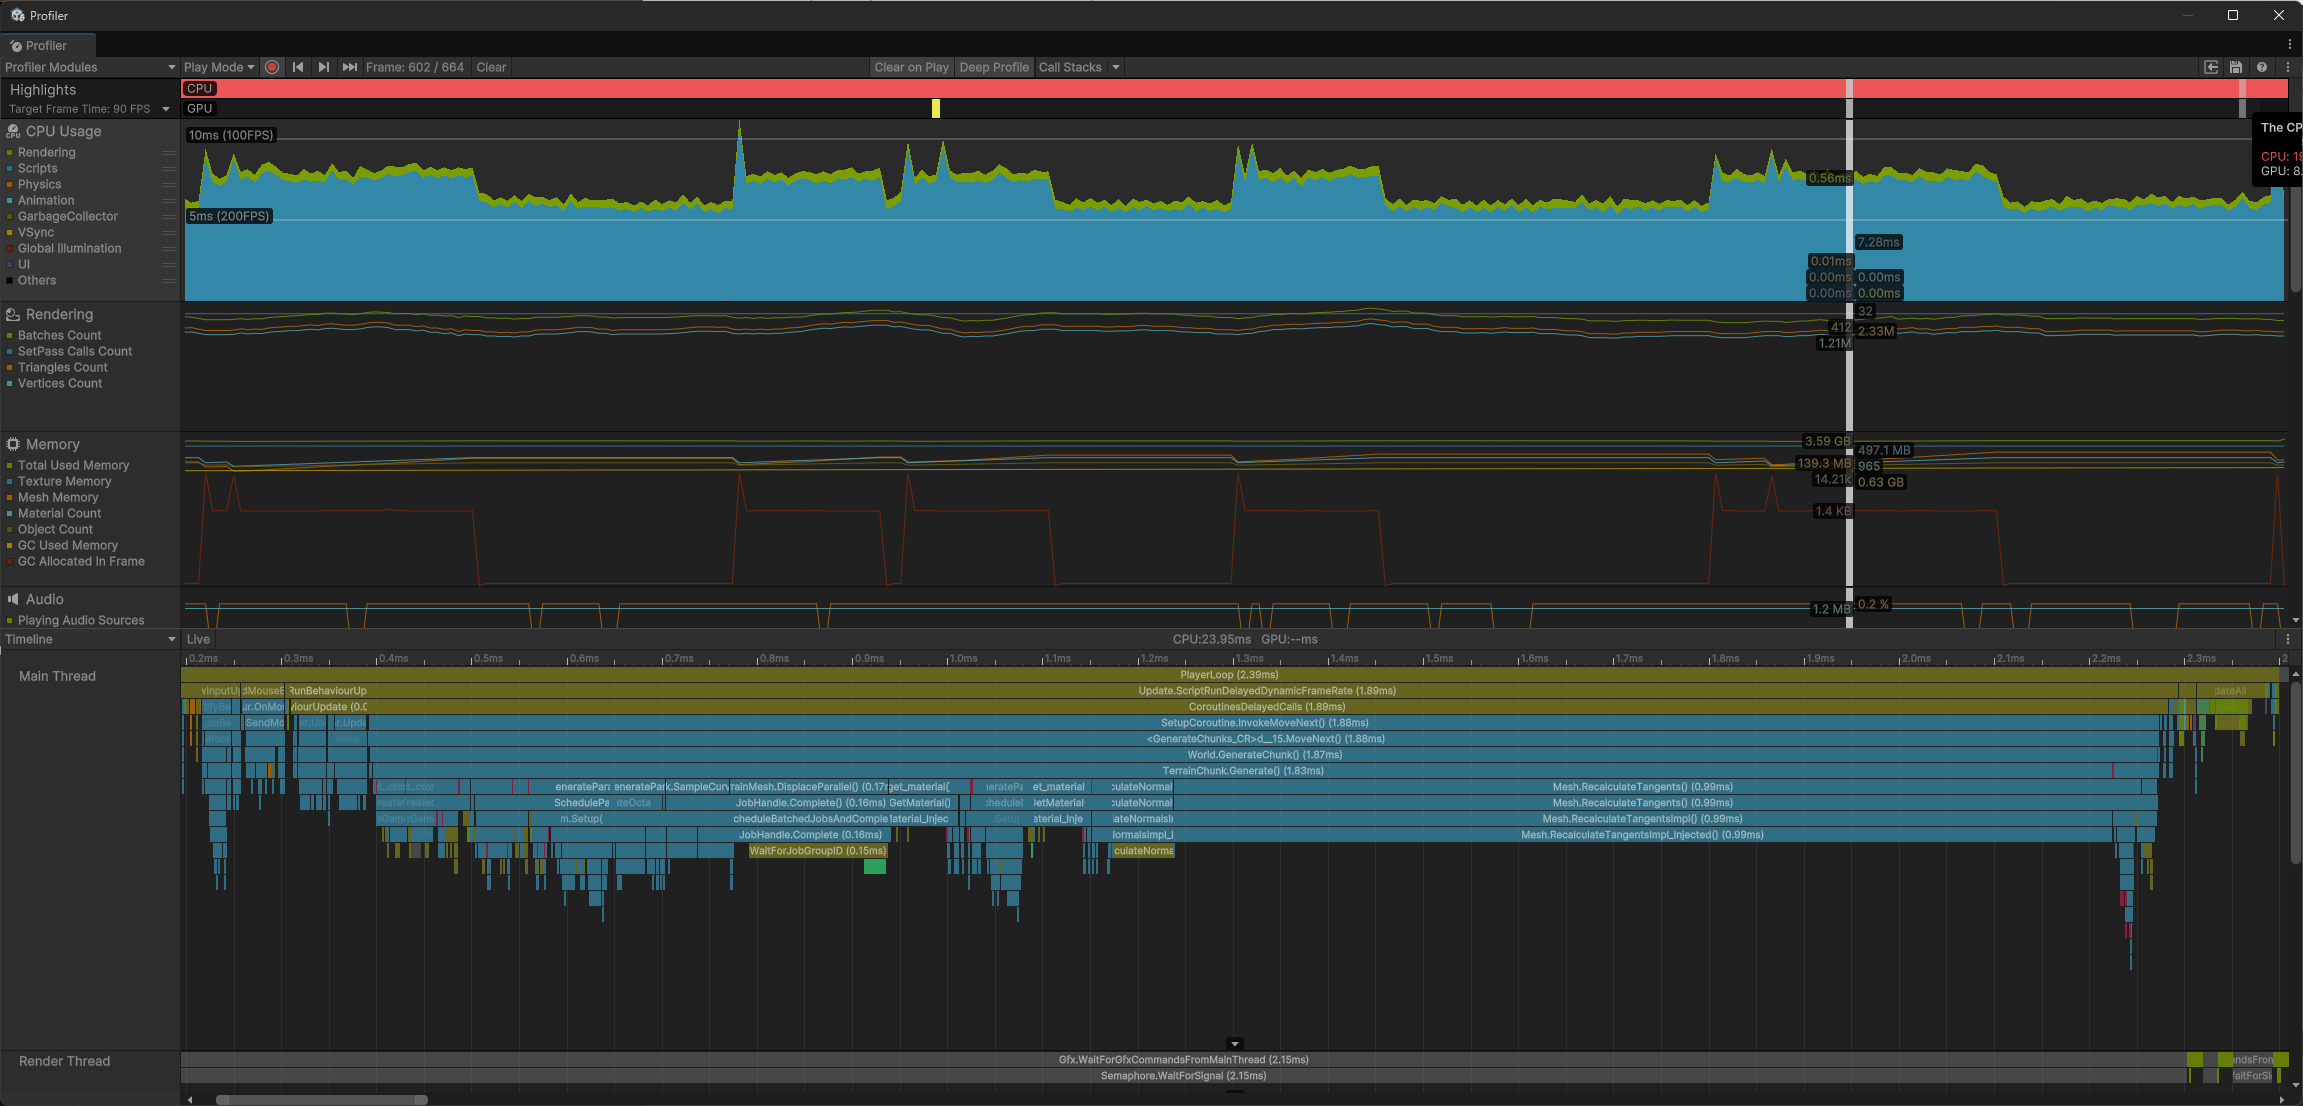Go to previous frame
Viewport: 2303px width, 1106px height.
click(x=298, y=67)
